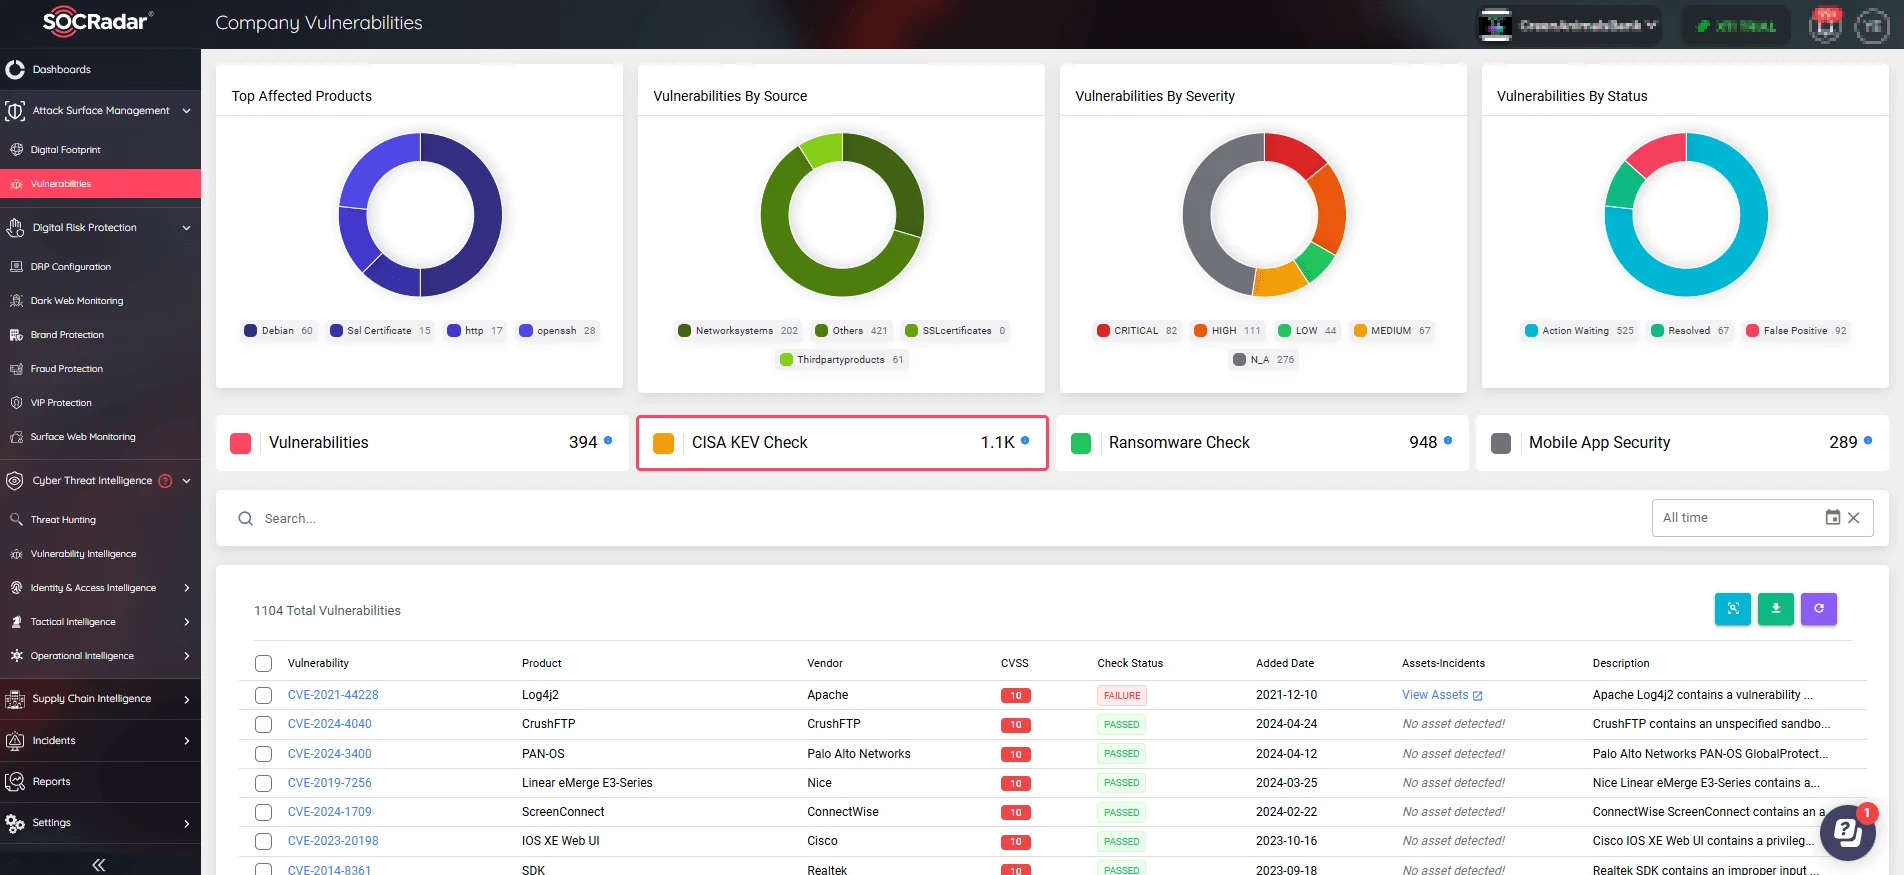Expand Operational Intelligence arrow

point(187,656)
